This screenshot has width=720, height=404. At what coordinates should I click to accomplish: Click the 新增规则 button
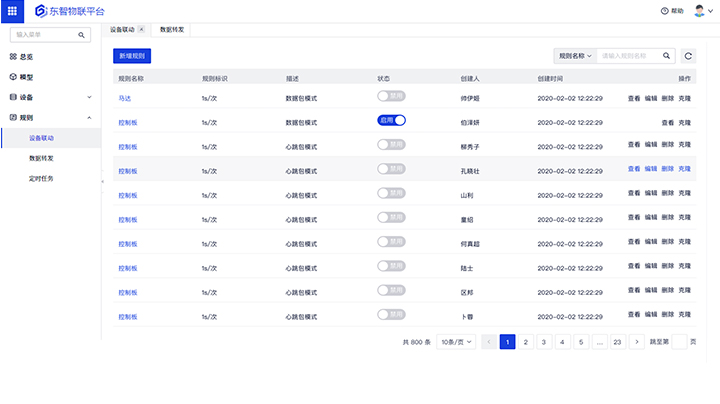coord(131,56)
